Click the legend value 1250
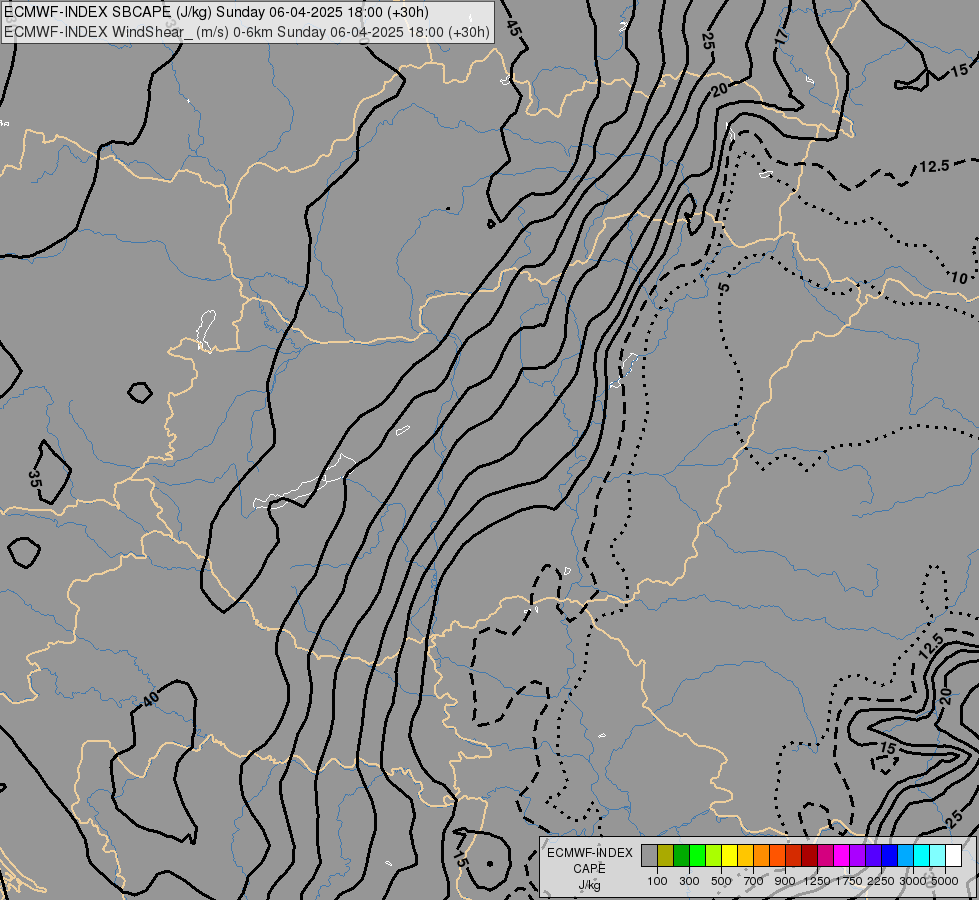Image resolution: width=979 pixels, height=900 pixels. 817,881
